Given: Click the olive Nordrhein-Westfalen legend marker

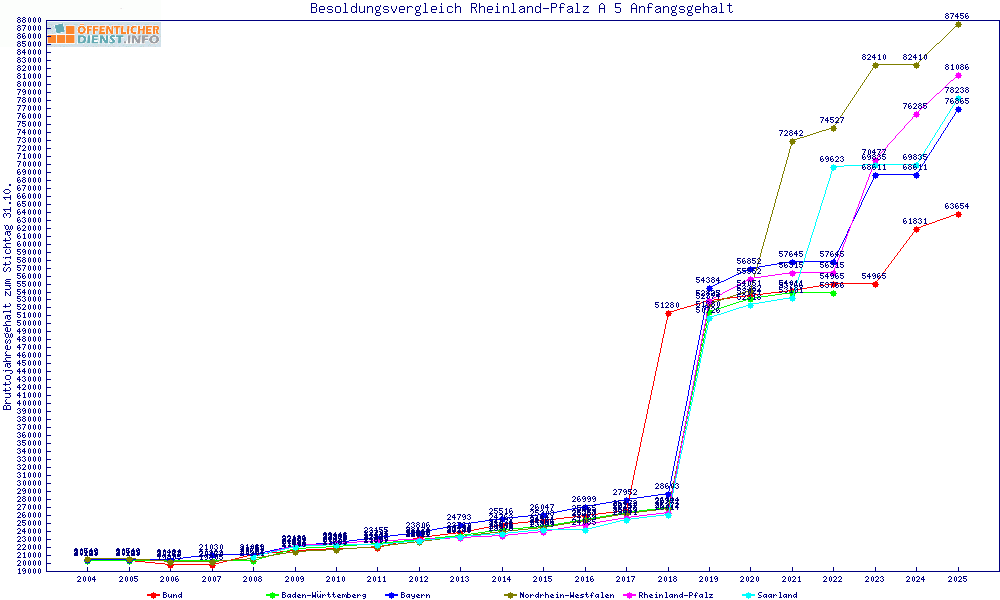Looking at the screenshot, I should [x=511, y=595].
